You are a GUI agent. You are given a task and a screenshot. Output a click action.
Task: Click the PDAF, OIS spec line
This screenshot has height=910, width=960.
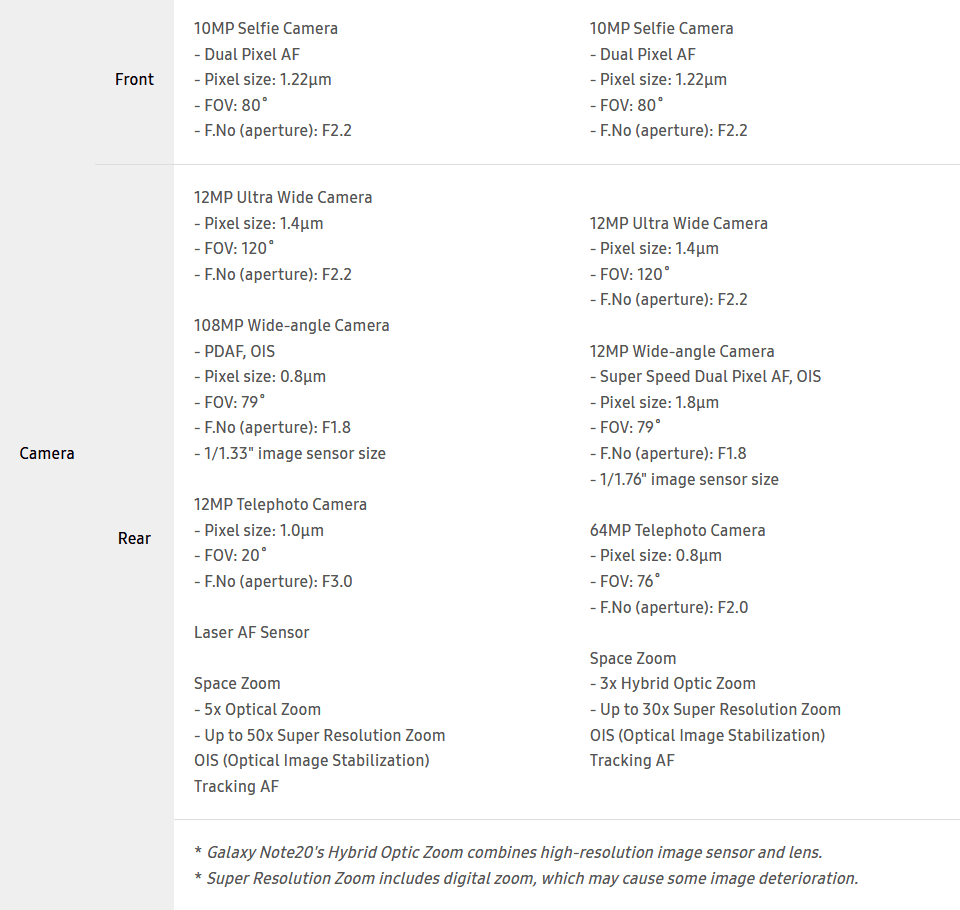pos(234,351)
